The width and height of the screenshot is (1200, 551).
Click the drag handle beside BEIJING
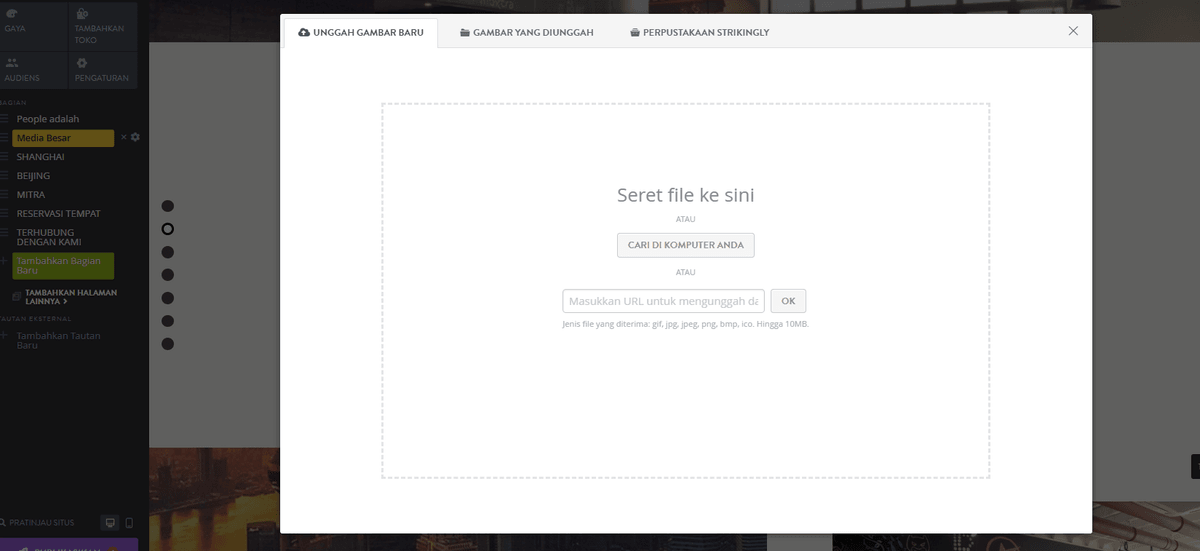point(5,176)
